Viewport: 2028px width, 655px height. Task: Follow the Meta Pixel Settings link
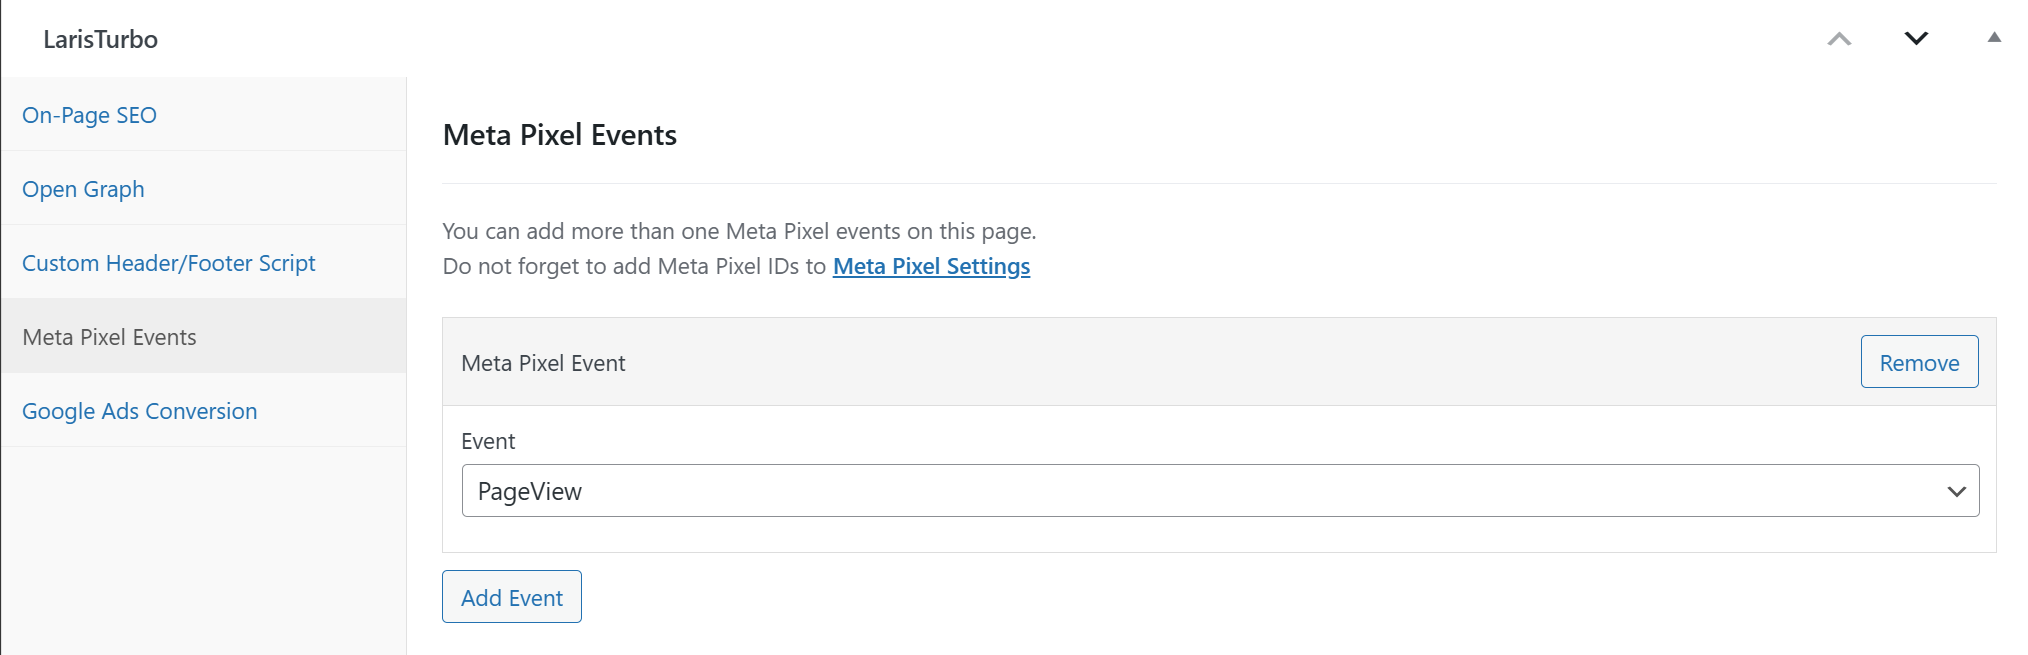click(931, 266)
